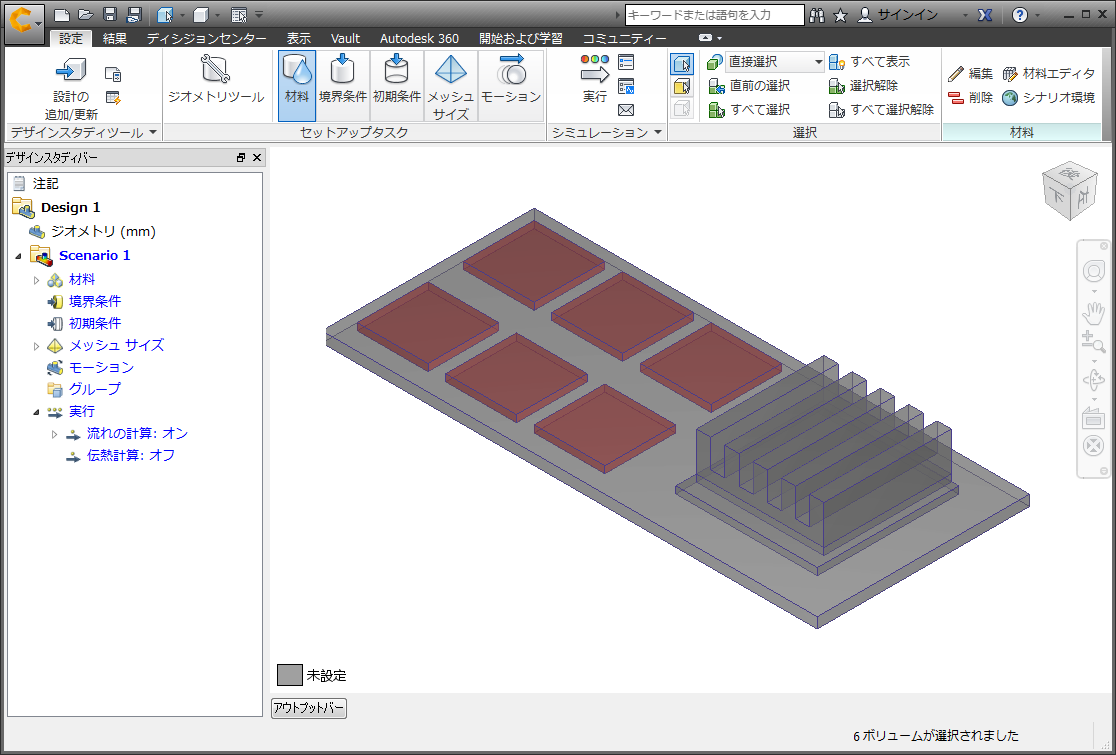The height and width of the screenshot is (755, 1116).
Task: Select 注記 in the design study tree
Action: click(x=46, y=184)
